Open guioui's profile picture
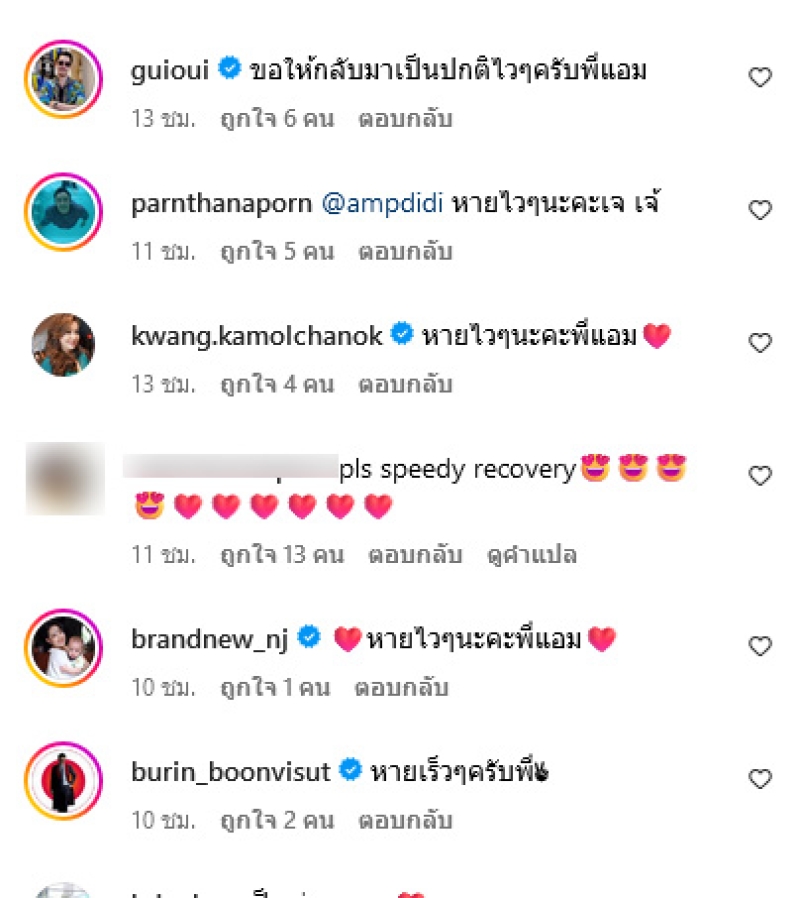The height and width of the screenshot is (898, 800). tap(64, 79)
